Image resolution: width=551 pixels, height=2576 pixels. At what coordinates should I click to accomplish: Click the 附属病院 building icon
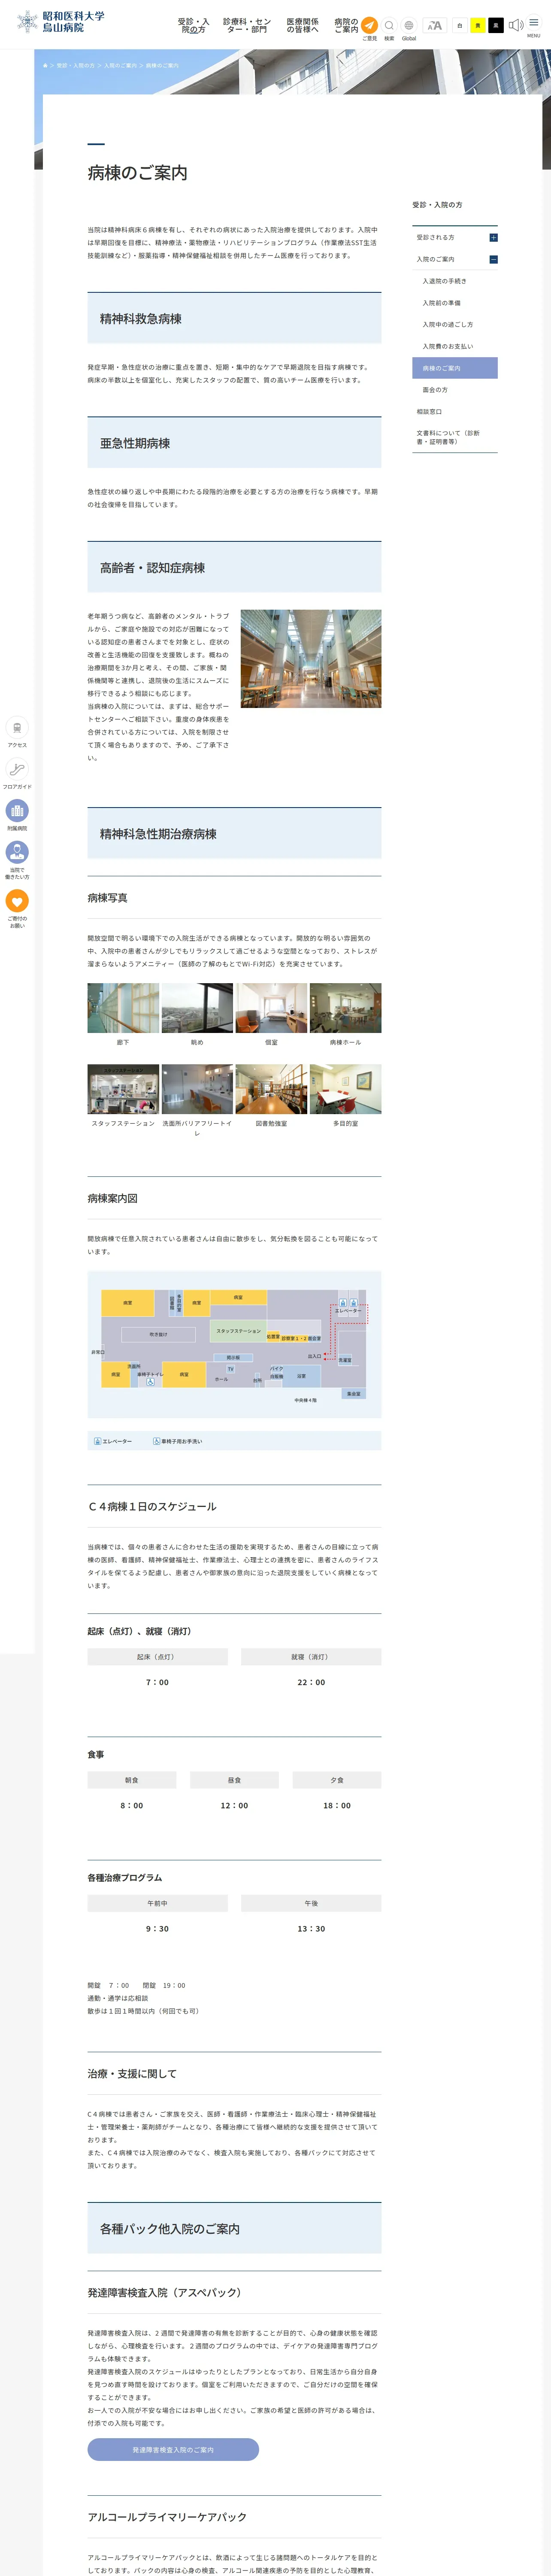pyautogui.click(x=17, y=811)
